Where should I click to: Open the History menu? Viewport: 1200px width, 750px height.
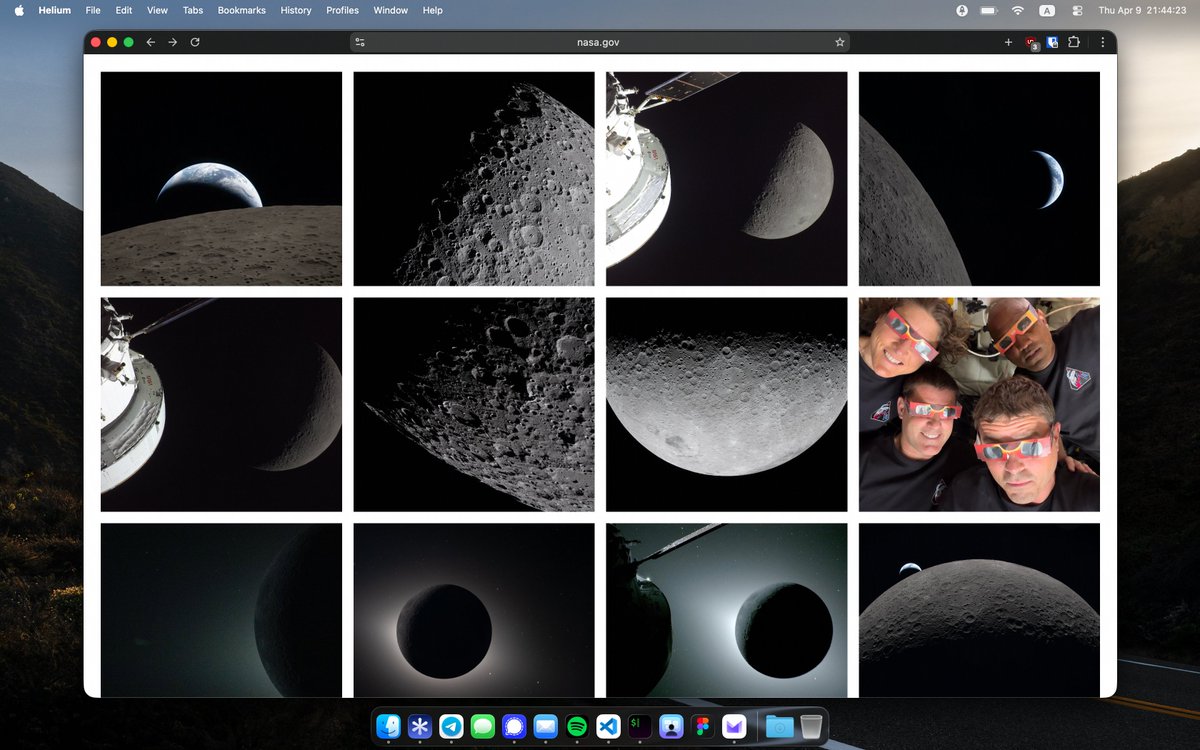[296, 10]
